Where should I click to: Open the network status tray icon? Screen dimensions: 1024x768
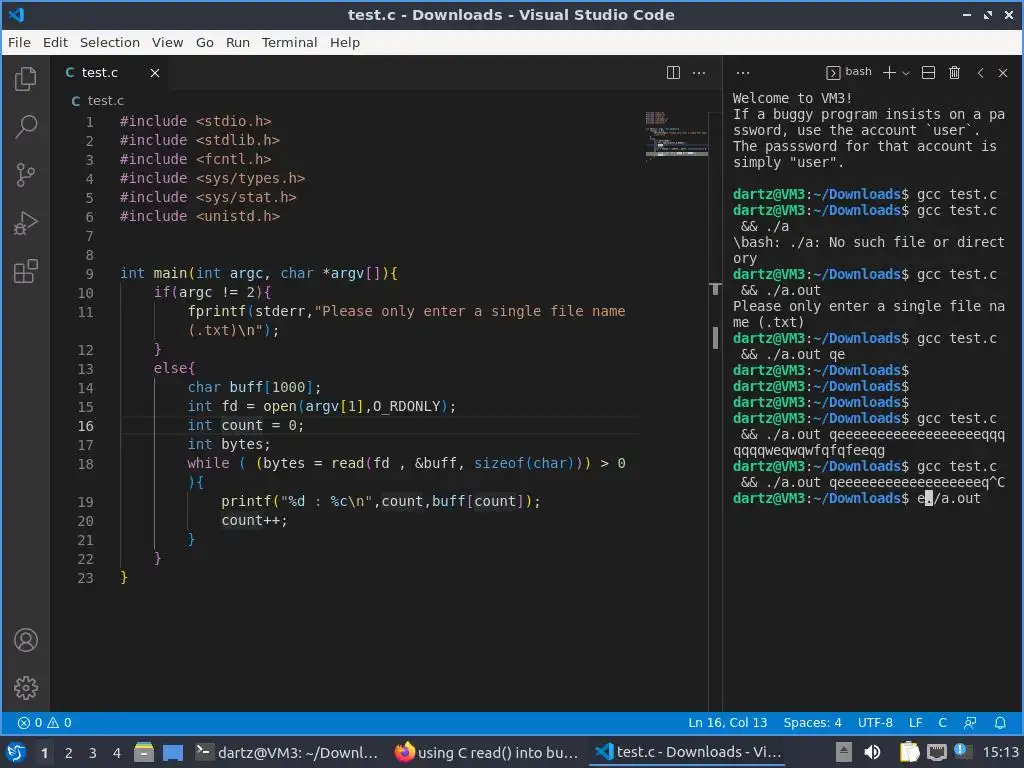[x=937, y=752]
